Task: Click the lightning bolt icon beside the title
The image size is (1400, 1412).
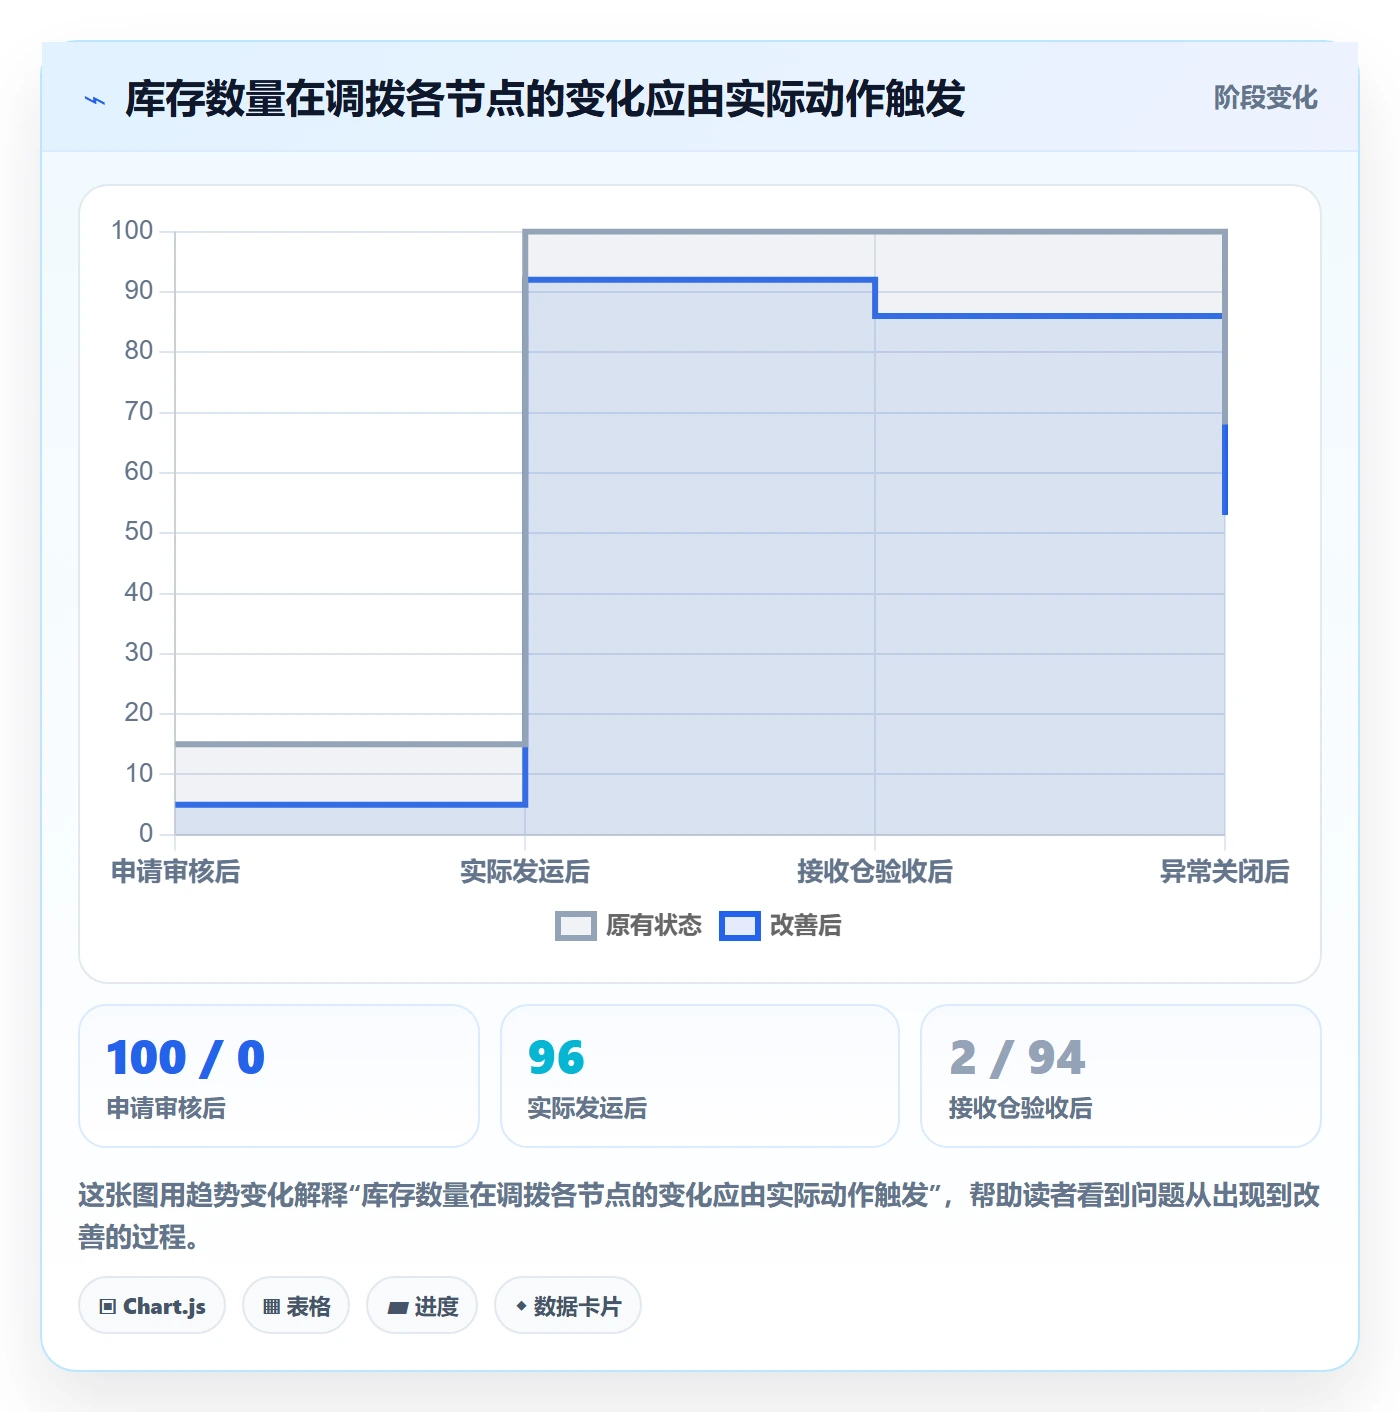Action: pyautogui.click(x=95, y=100)
